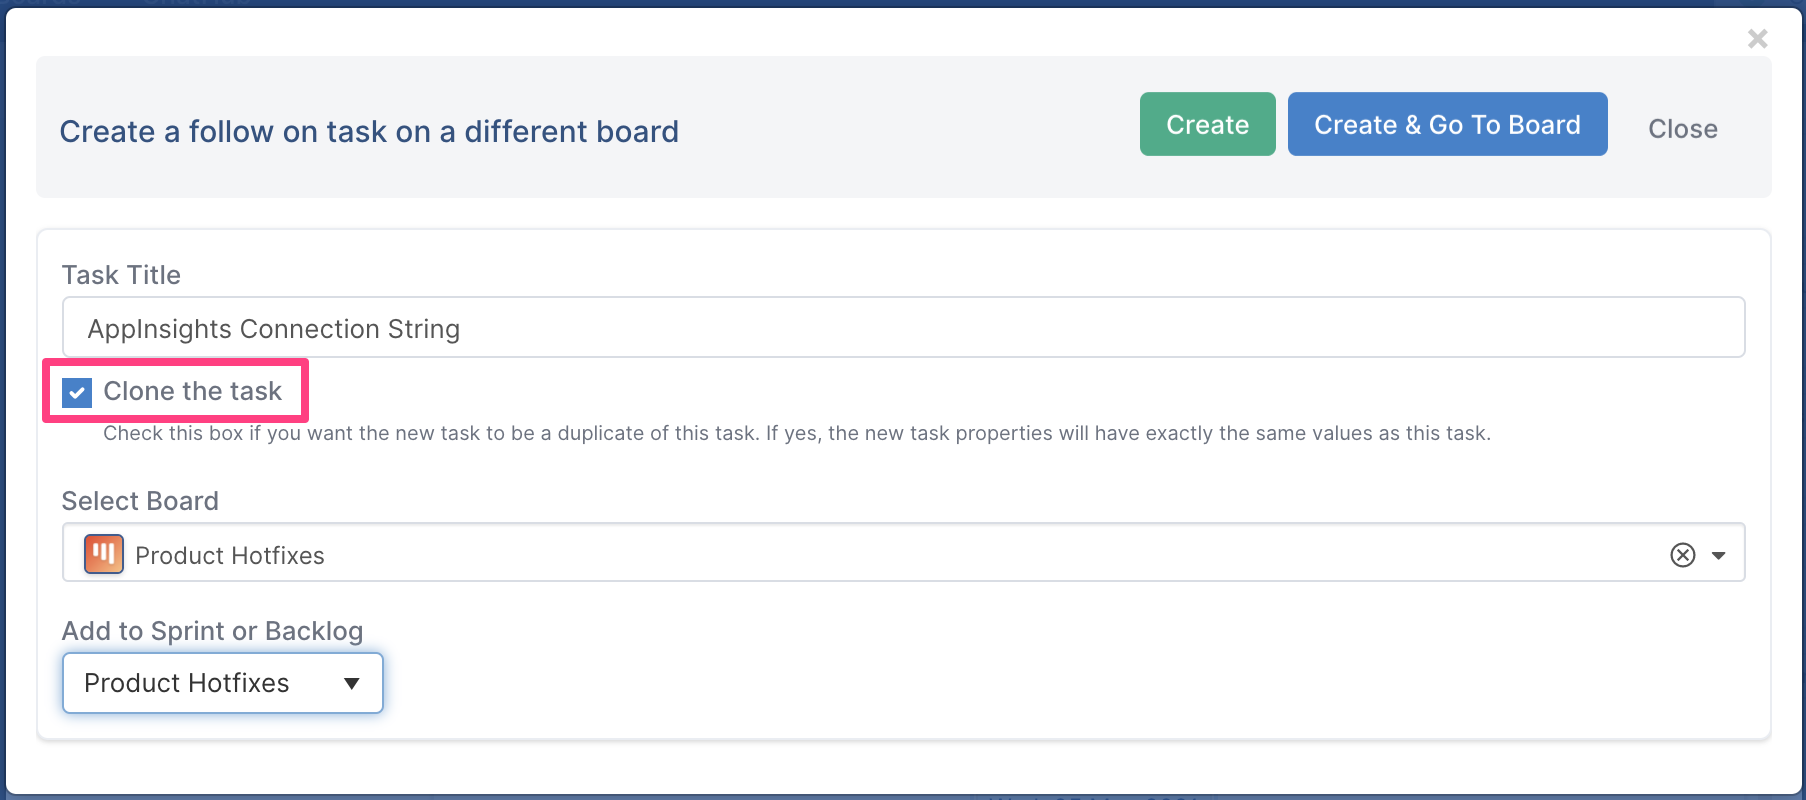The image size is (1806, 800).
Task: Click the Product Hotfixes board name text
Action: coord(230,556)
